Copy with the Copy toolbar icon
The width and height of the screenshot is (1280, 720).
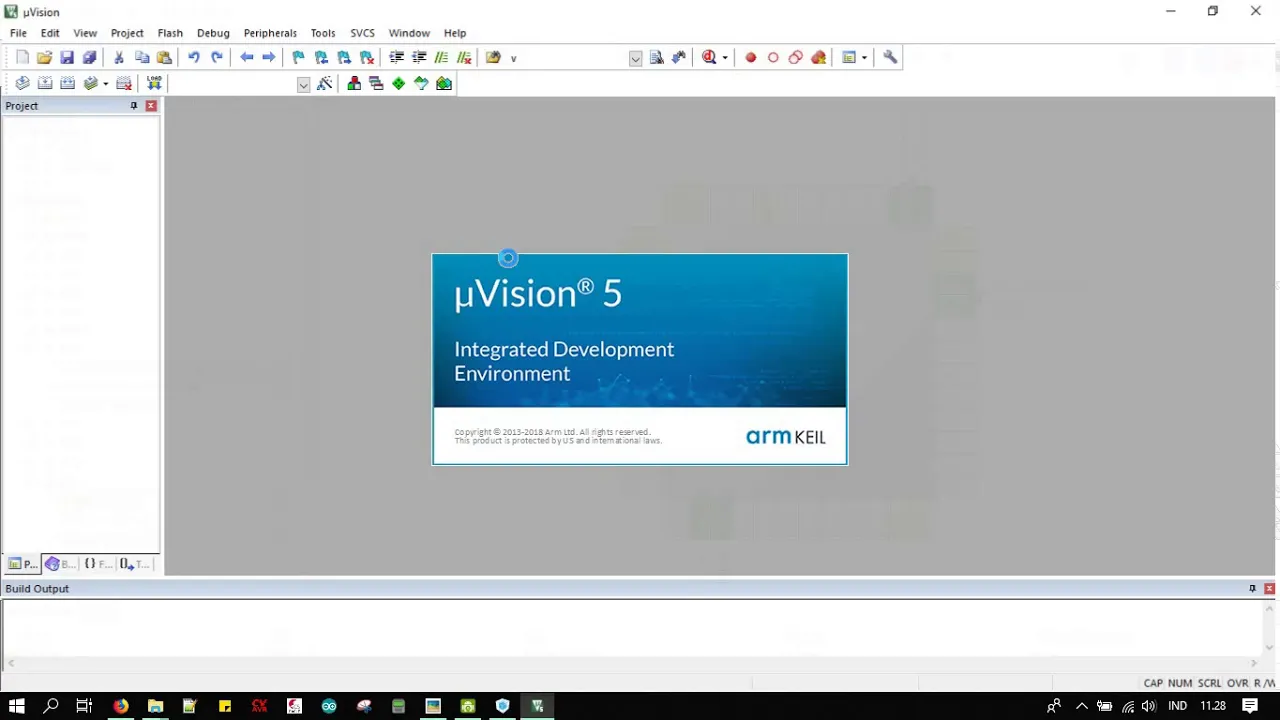click(142, 58)
